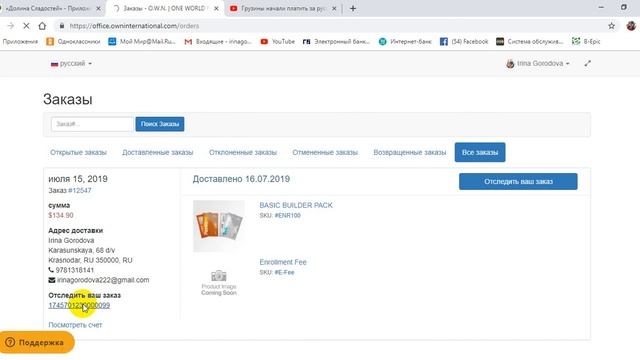640x360 pixels.
Task: Open the Одноклассники bookmark
Action: [x=73, y=42]
